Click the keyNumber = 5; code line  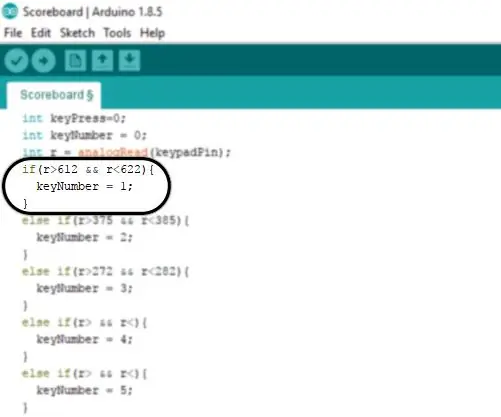pyautogui.click(x=84, y=390)
